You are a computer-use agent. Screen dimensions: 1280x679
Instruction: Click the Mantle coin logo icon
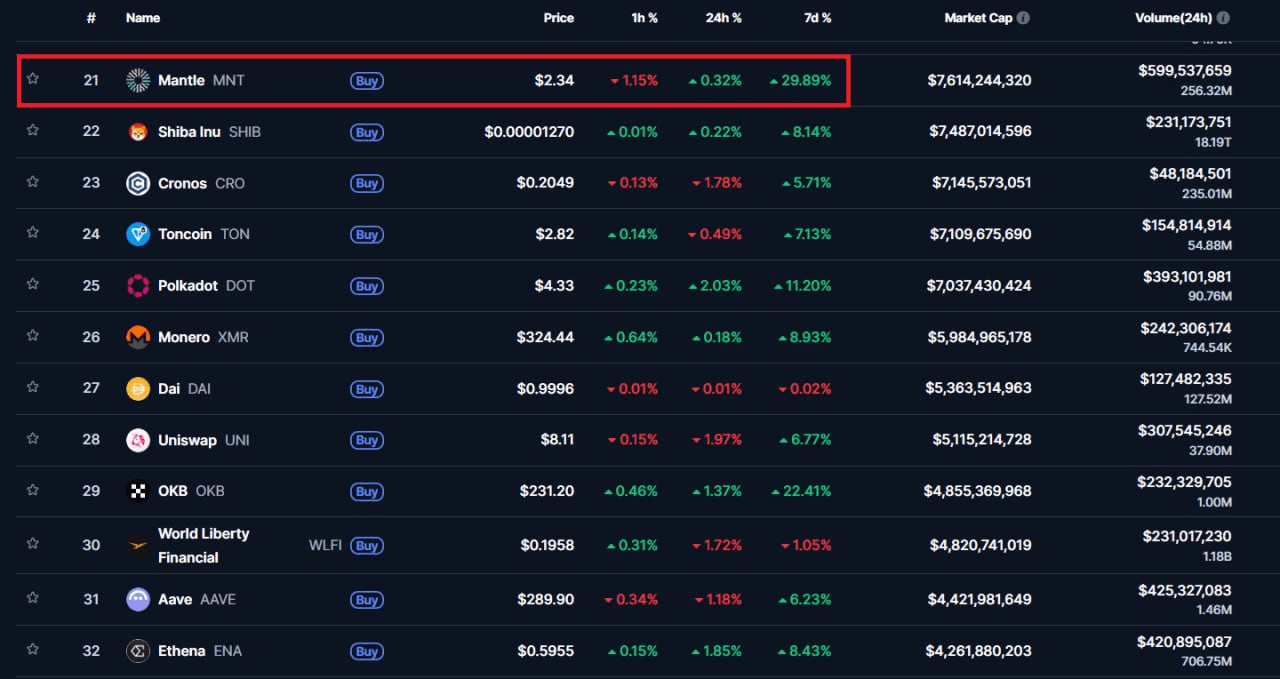(x=138, y=80)
